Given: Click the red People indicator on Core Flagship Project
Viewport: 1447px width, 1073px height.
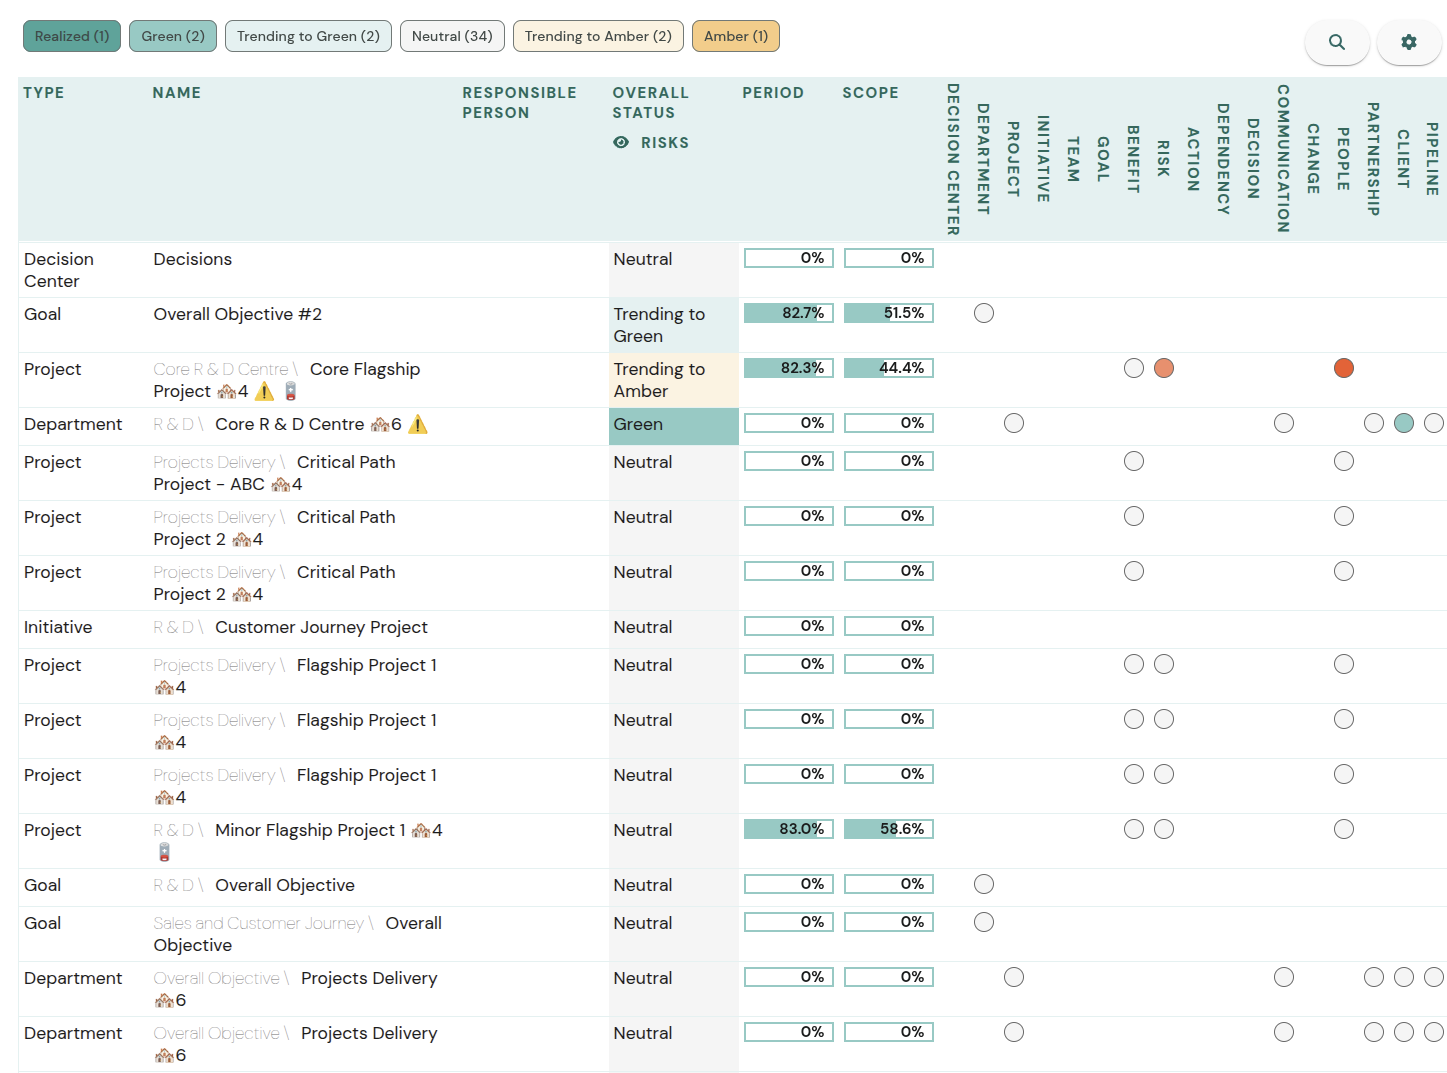Looking at the screenshot, I should click(1344, 368).
